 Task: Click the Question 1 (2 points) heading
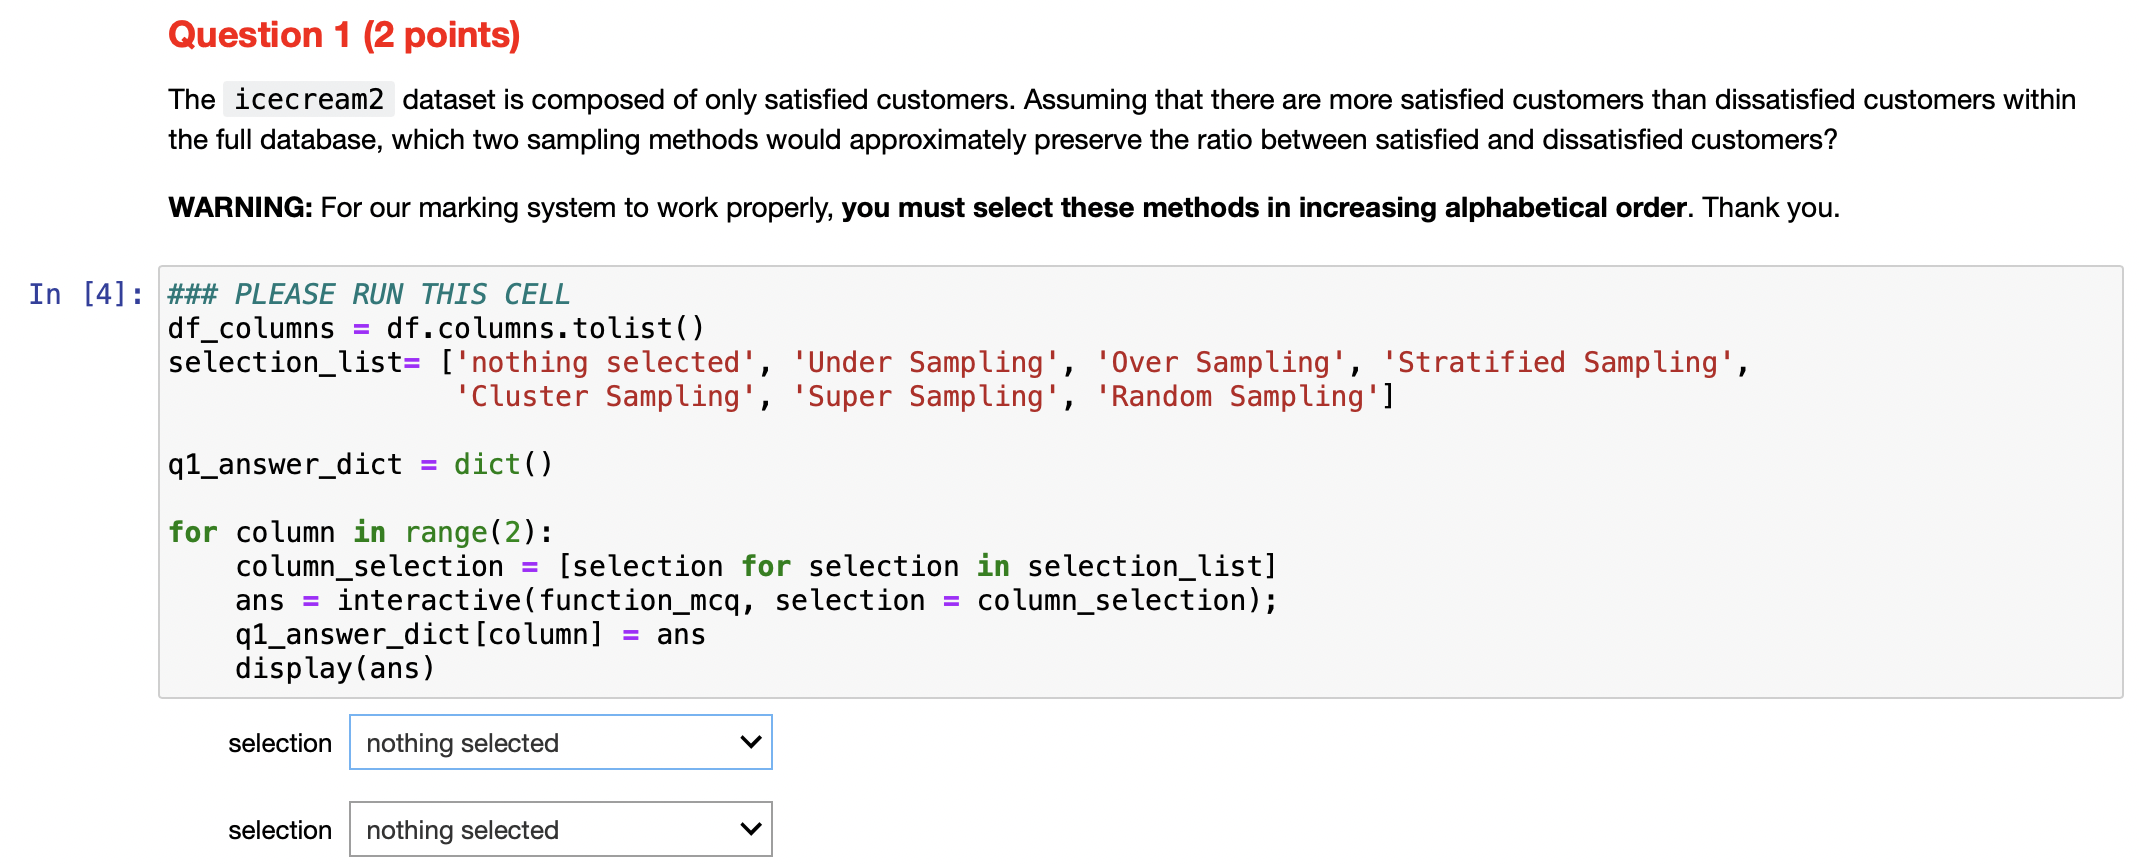click(x=344, y=35)
